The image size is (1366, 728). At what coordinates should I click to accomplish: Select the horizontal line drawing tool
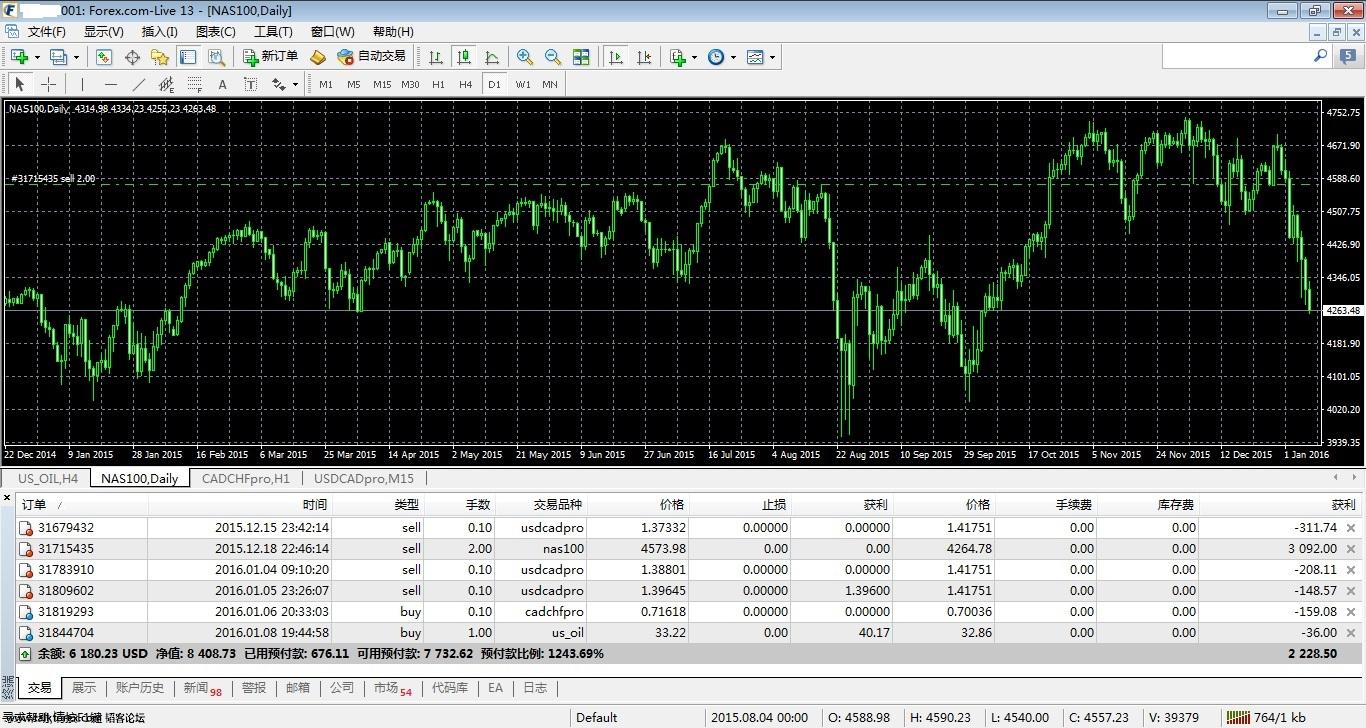click(x=110, y=84)
